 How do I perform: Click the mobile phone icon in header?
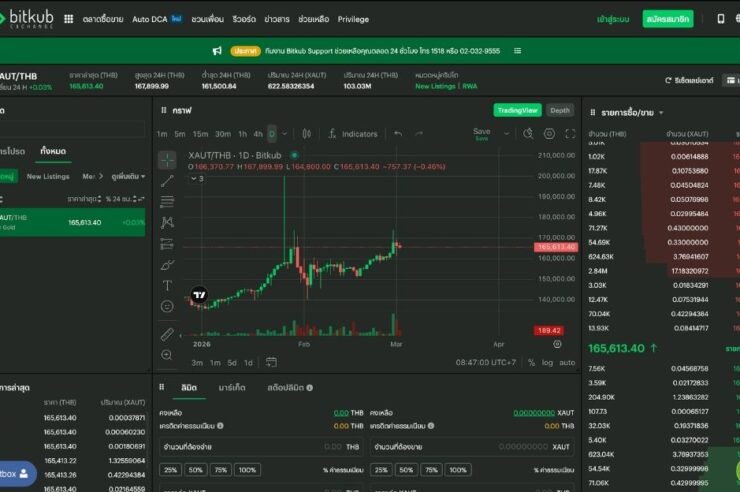pyautogui.click(x=720, y=19)
